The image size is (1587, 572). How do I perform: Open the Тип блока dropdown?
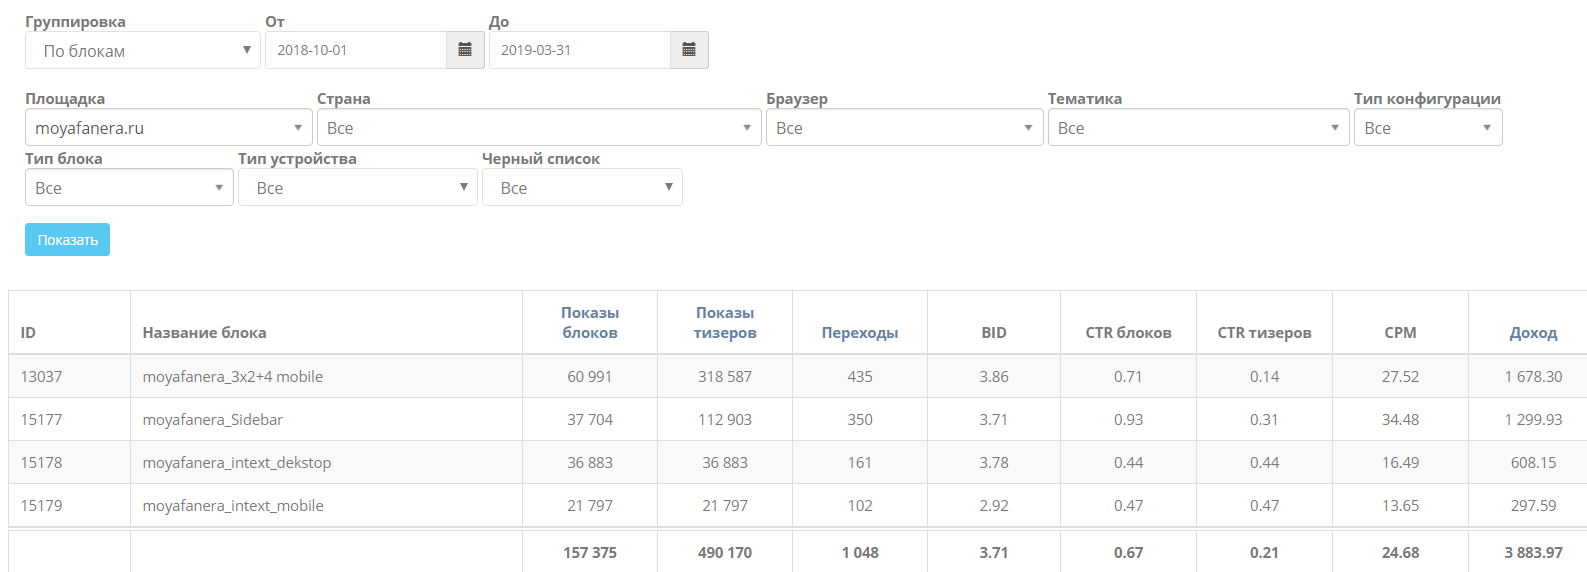pos(129,188)
